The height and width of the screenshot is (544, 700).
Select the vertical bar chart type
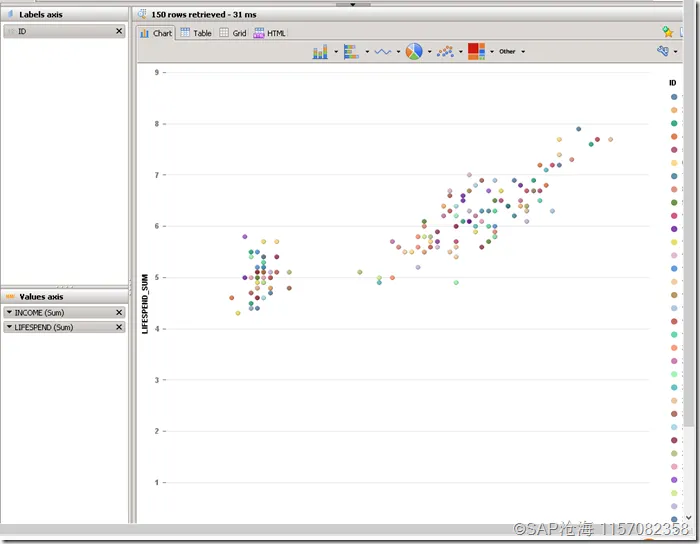320,51
